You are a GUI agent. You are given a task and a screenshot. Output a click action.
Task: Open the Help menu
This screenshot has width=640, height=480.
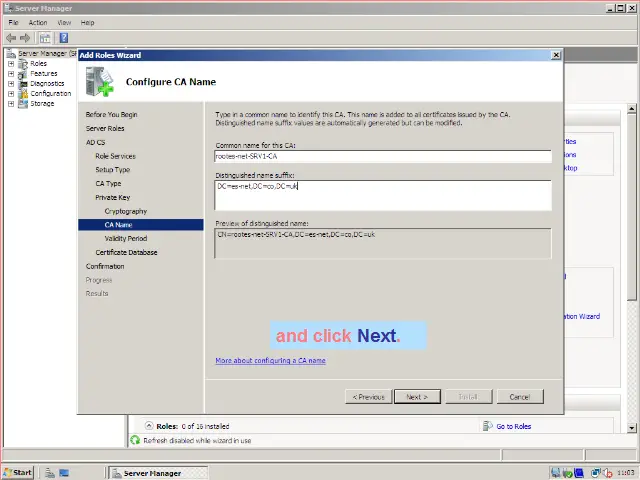[87, 23]
